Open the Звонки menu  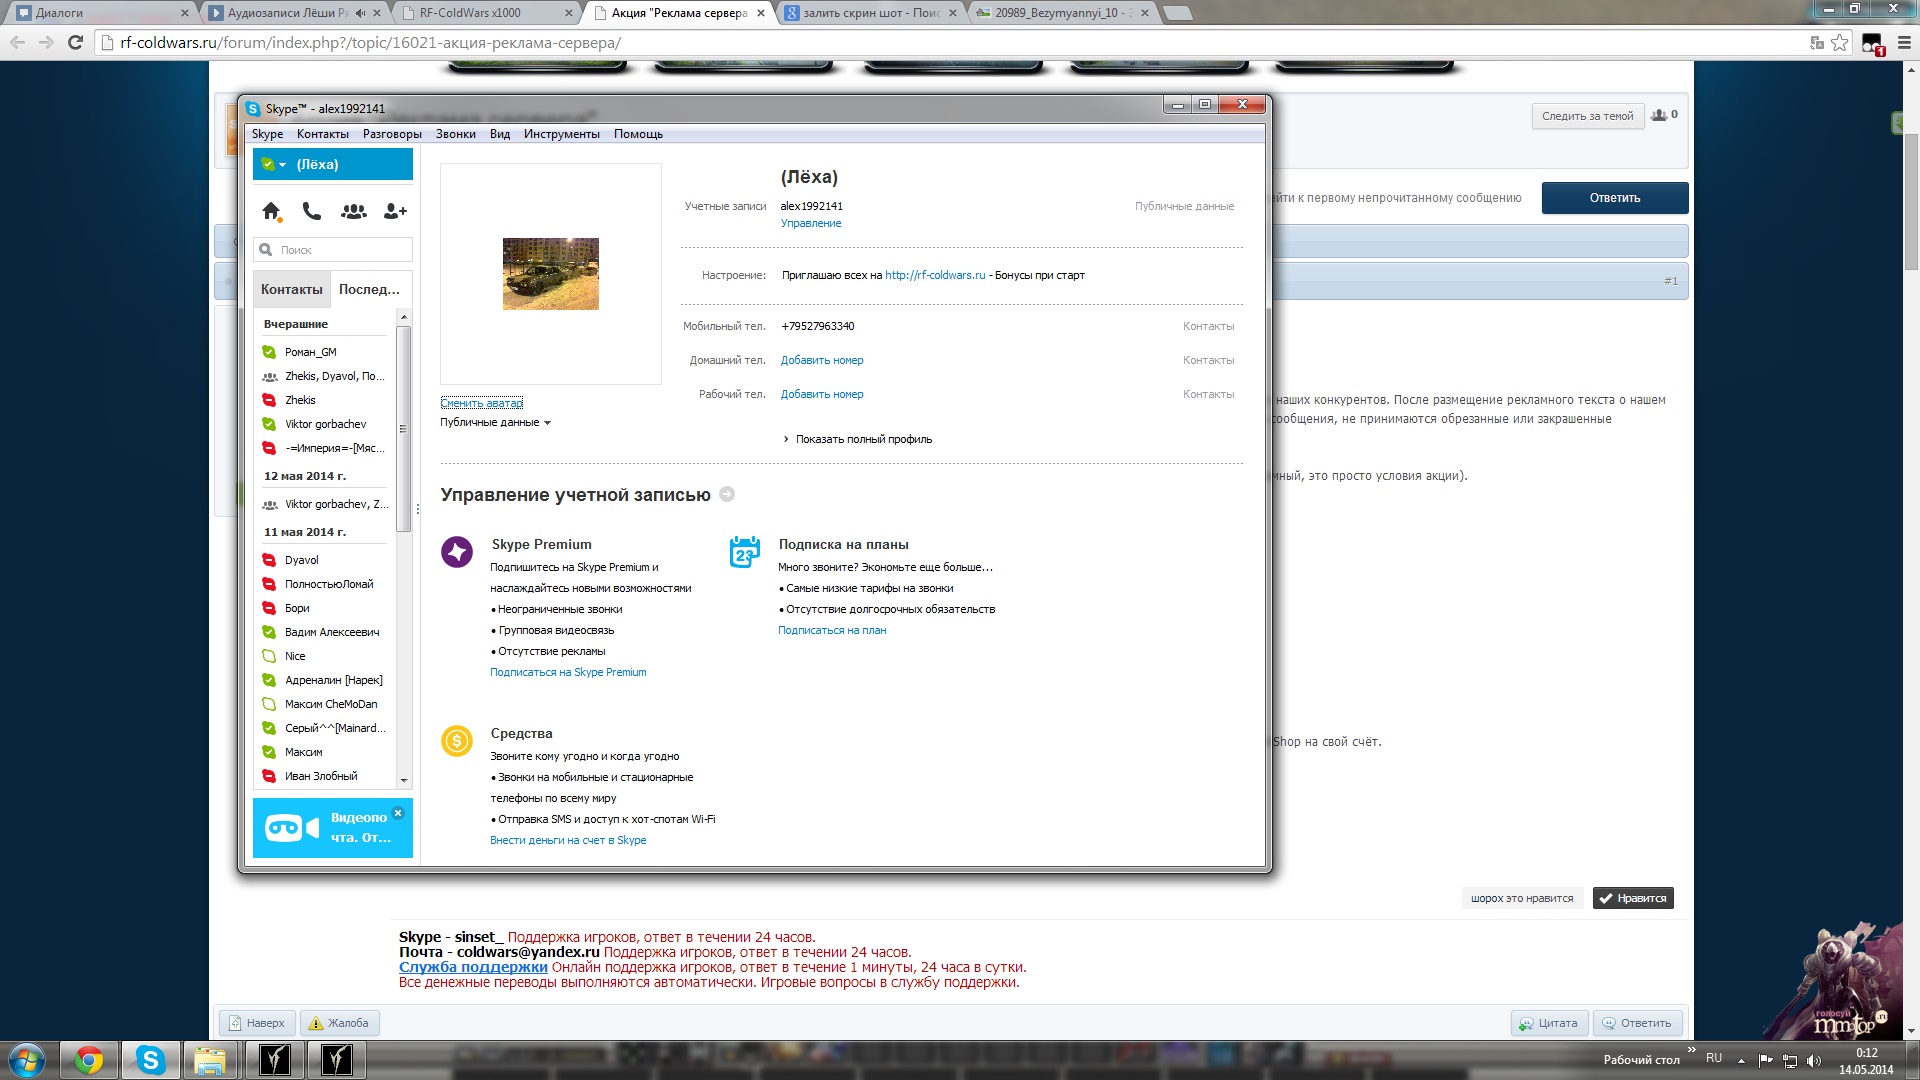[x=455, y=134]
